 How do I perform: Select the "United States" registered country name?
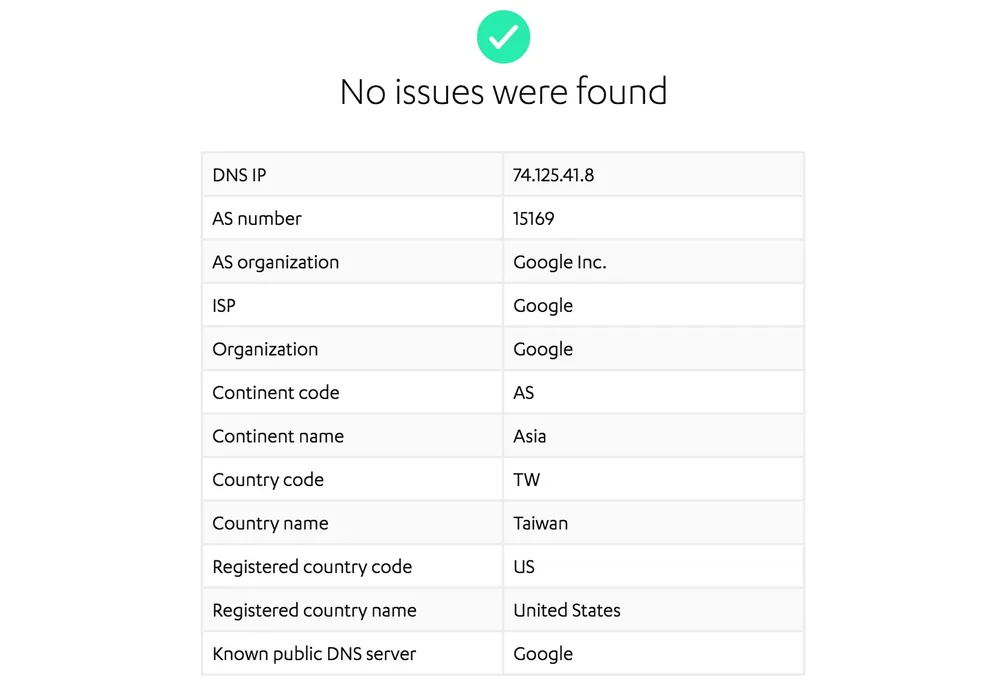(x=567, y=610)
